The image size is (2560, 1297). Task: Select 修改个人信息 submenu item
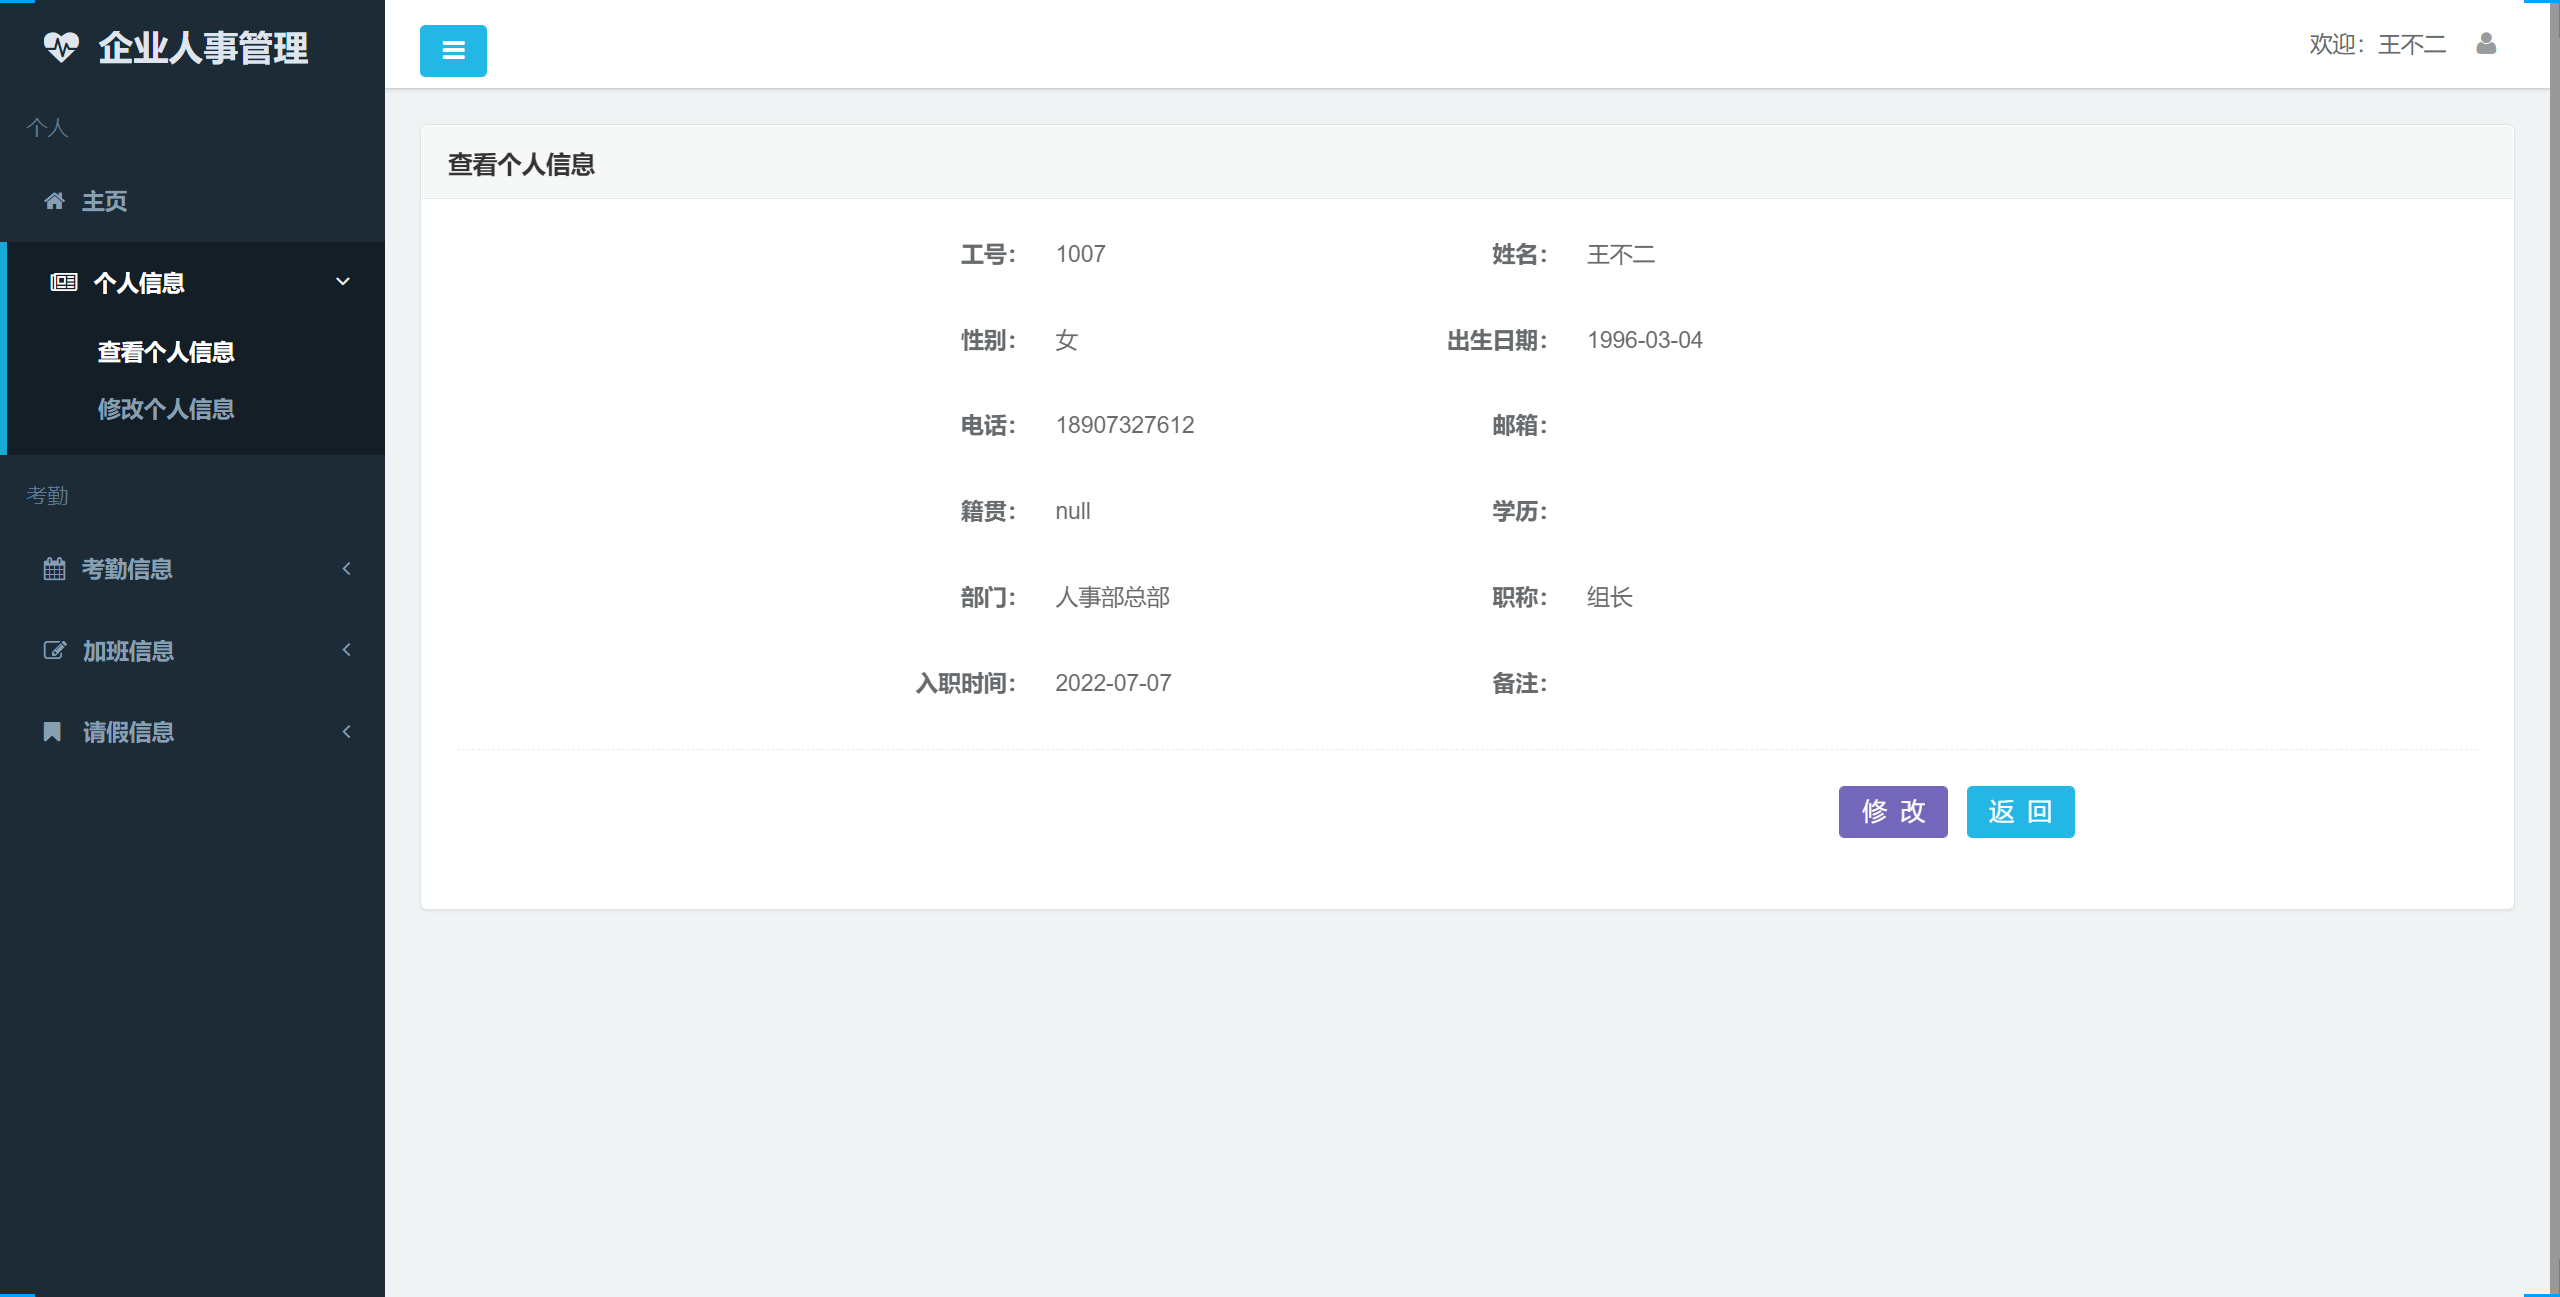(166, 409)
